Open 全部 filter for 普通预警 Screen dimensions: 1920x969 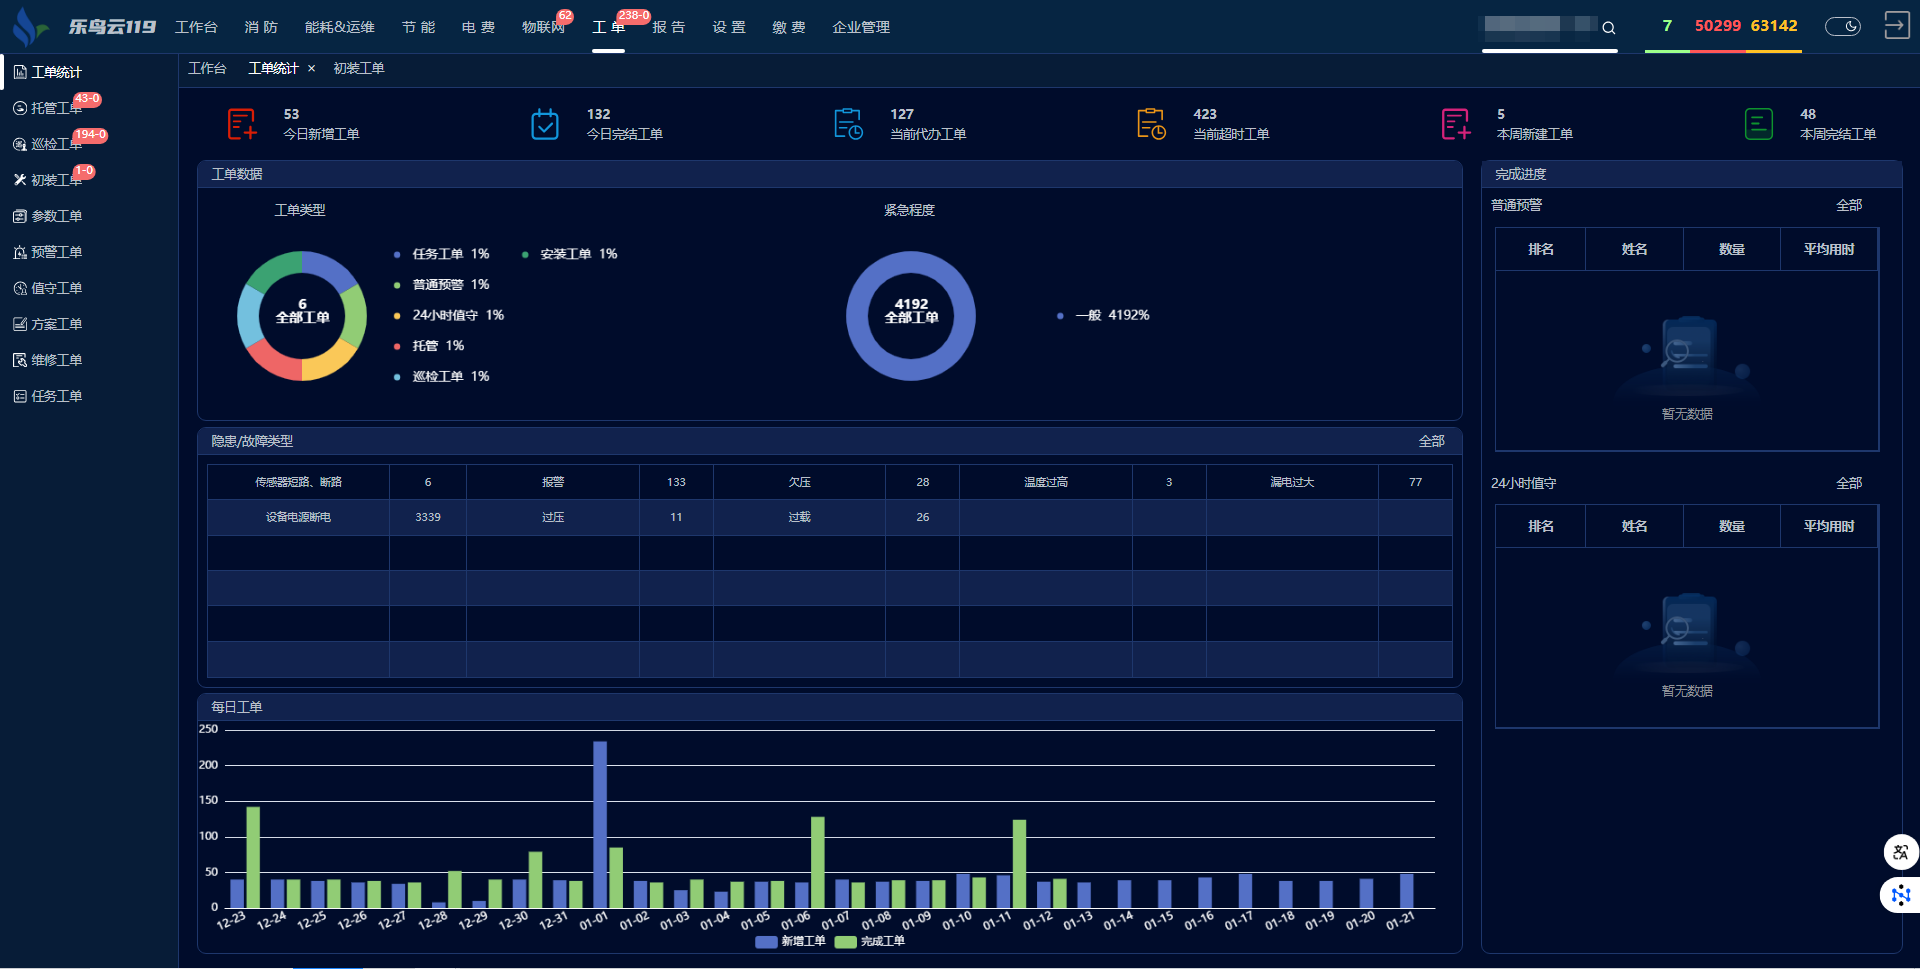pyautogui.click(x=1848, y=205)
